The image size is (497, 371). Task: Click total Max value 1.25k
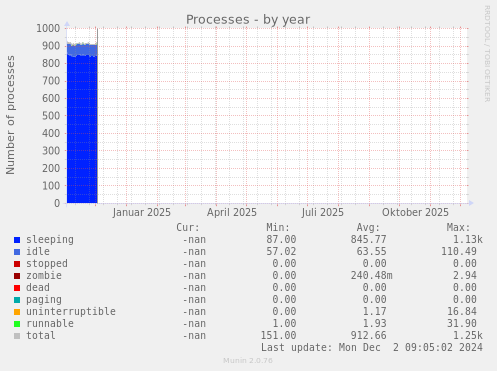(x=467, y=335)
